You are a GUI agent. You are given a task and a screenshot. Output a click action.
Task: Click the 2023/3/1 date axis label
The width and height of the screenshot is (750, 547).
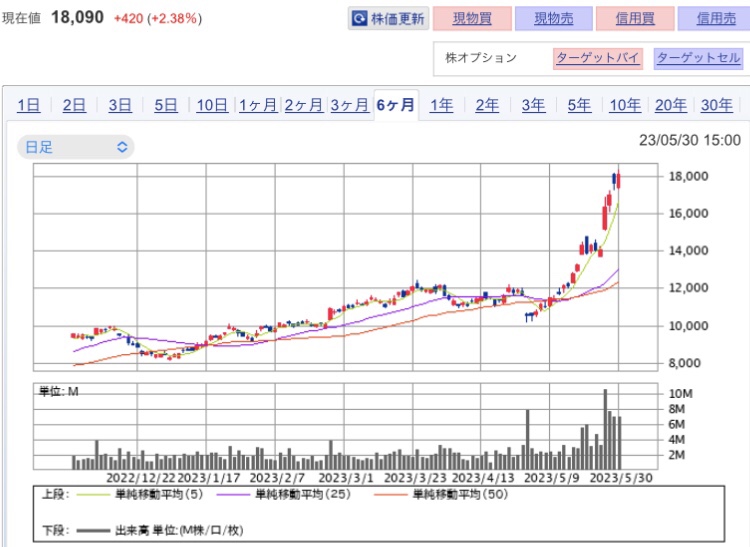pos(345,478)
